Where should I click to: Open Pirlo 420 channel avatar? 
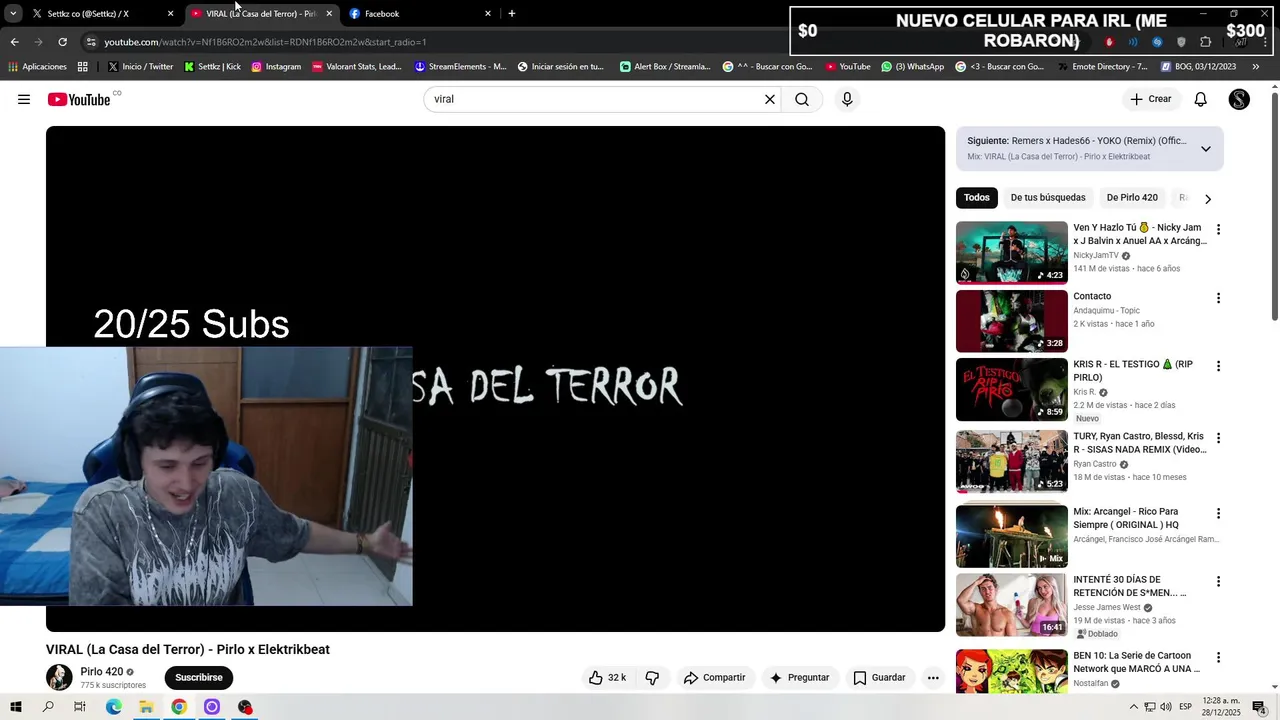(59, 677)
